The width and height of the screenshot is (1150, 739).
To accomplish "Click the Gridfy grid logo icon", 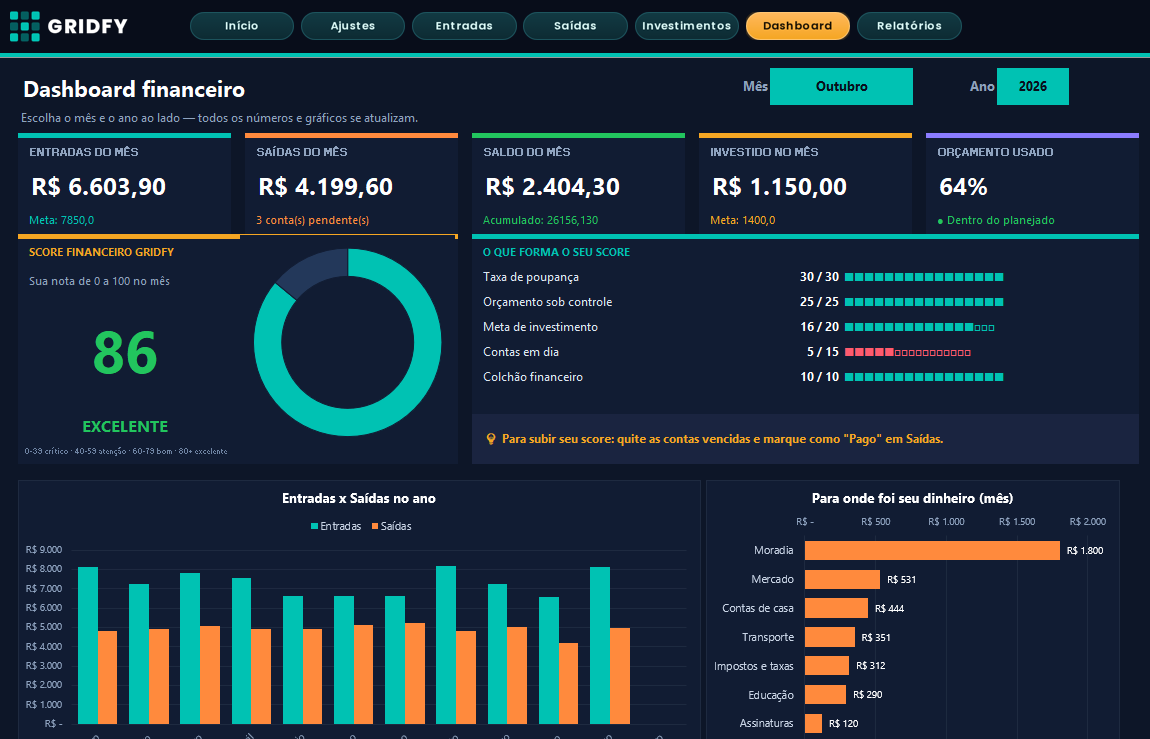I will click(x=25, y=26).
